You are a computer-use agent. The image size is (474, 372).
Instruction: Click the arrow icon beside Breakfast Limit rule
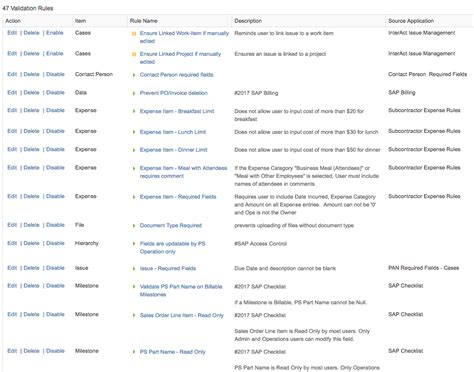[134, 111]
